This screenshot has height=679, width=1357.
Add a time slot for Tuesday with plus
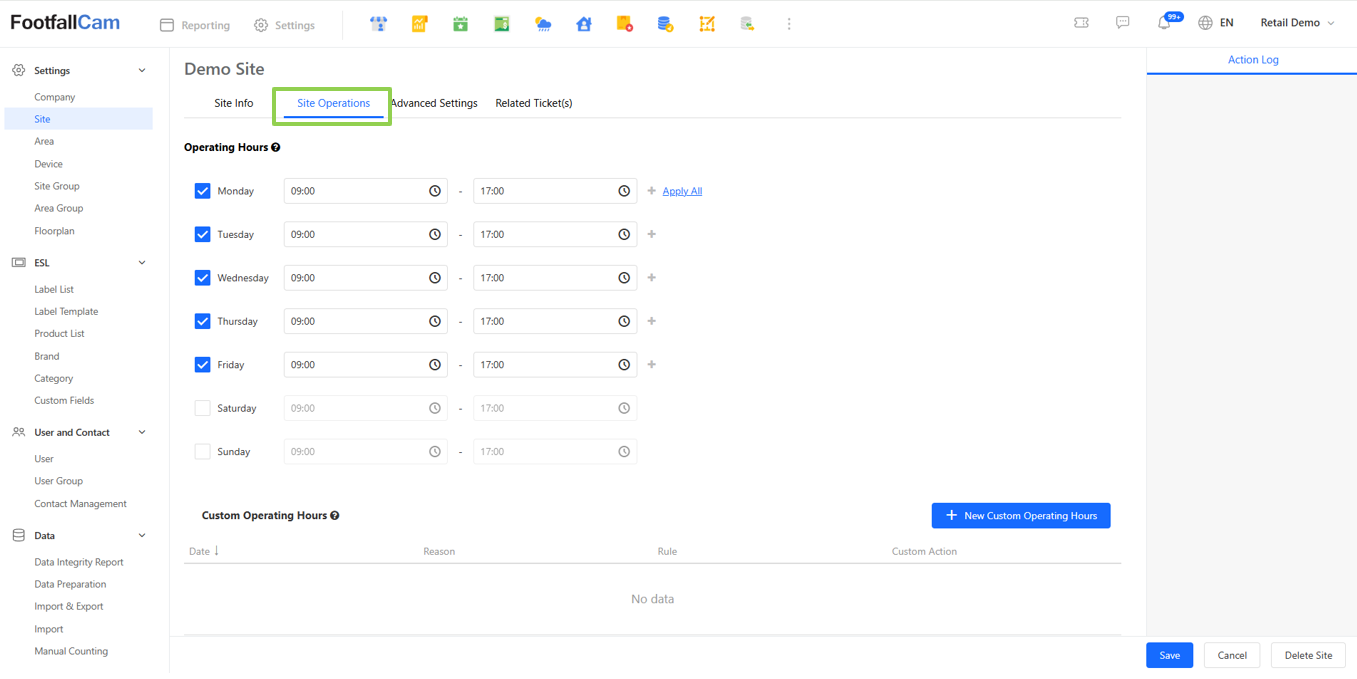[x=652, y=234]
